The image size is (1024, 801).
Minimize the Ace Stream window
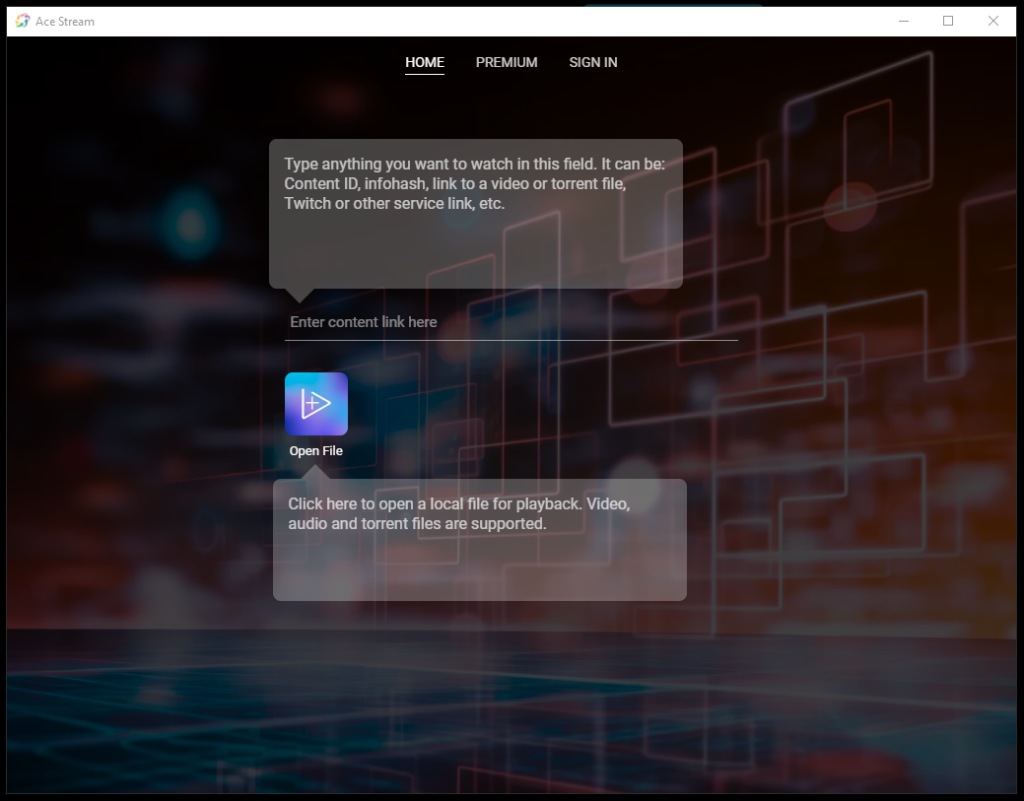(x=904, y=21)
